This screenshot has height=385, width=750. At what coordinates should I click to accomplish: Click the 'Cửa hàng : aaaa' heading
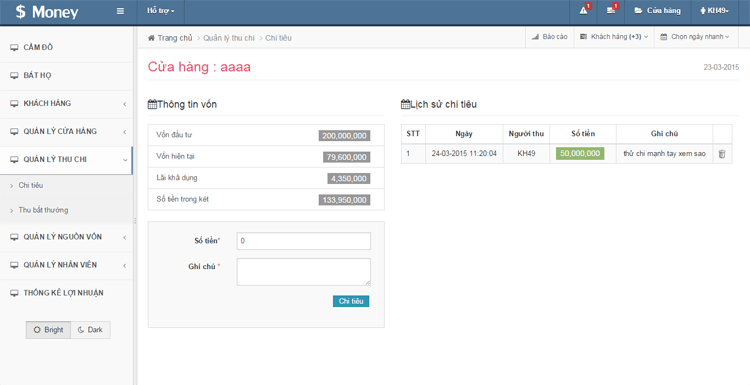(199, 67)
